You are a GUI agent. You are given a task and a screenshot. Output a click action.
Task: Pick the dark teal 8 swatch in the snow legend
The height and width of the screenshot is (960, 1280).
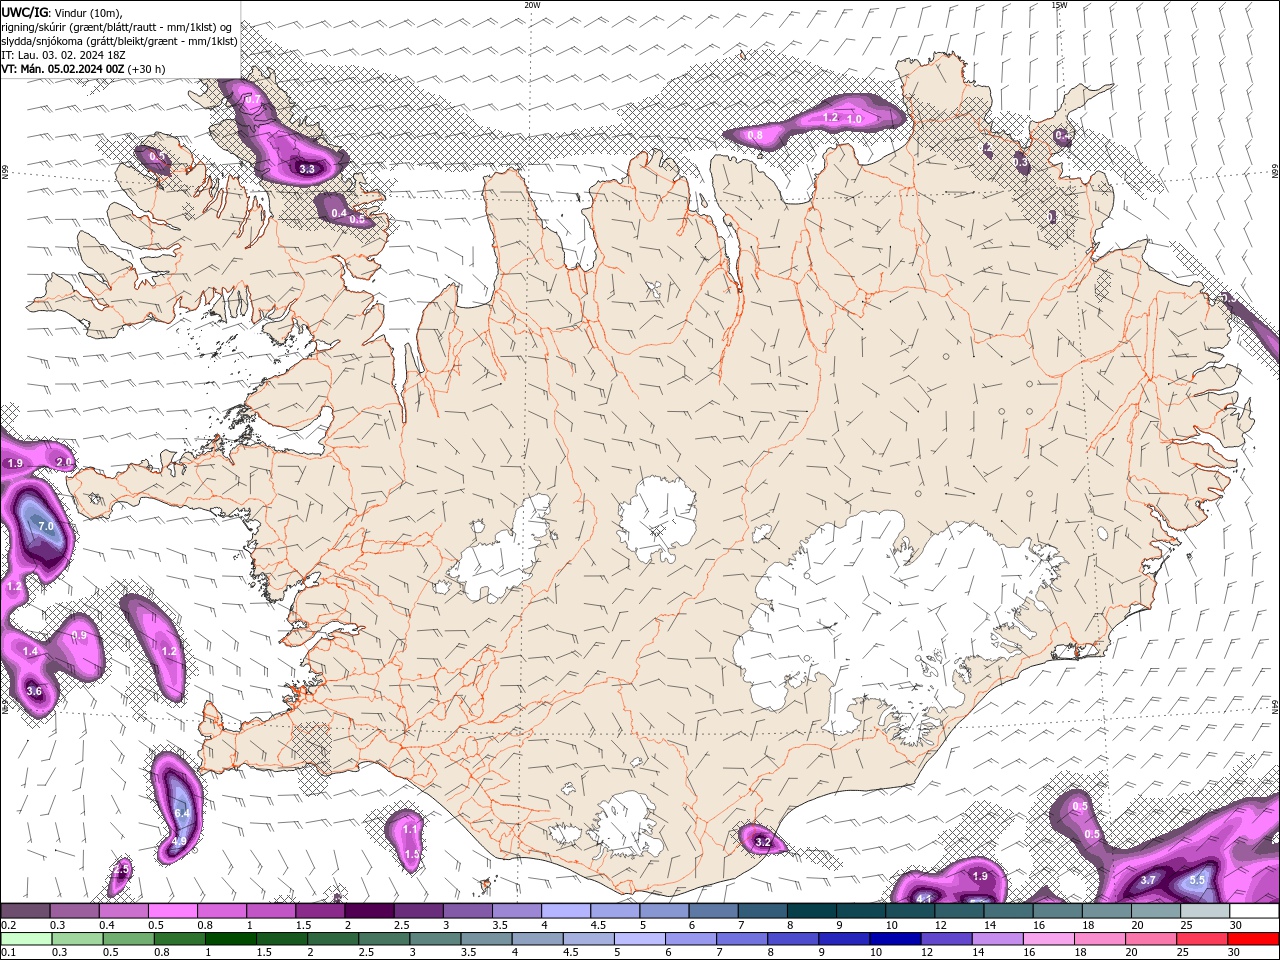point(812,911)
